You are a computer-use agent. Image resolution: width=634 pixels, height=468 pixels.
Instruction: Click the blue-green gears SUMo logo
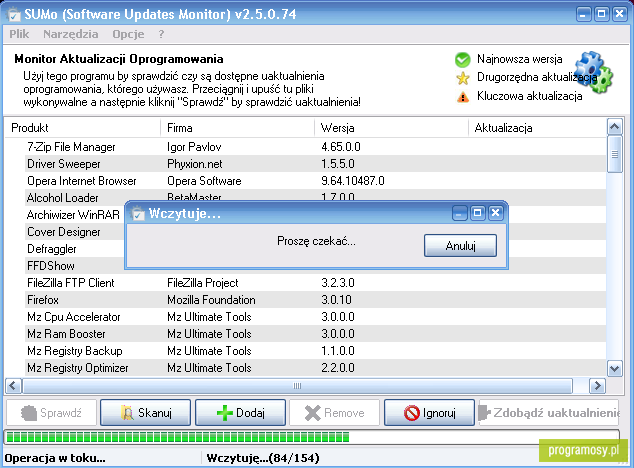pyautogui.click(x=594, y=72)
